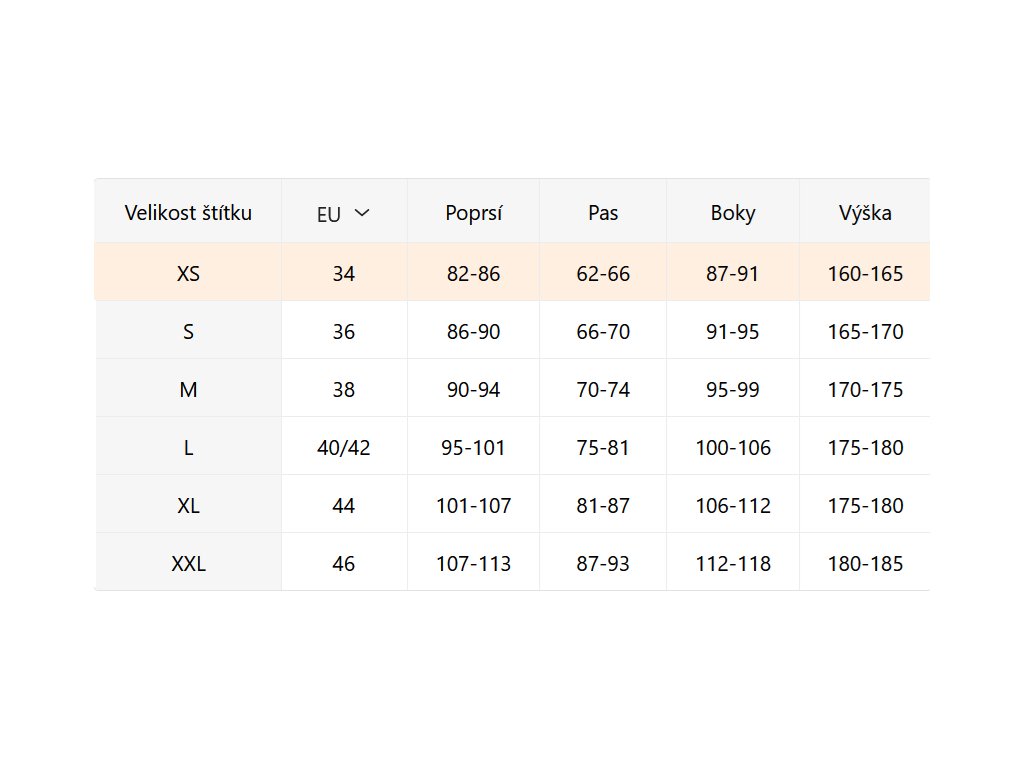Select the XXL size row label

[188, 563]
